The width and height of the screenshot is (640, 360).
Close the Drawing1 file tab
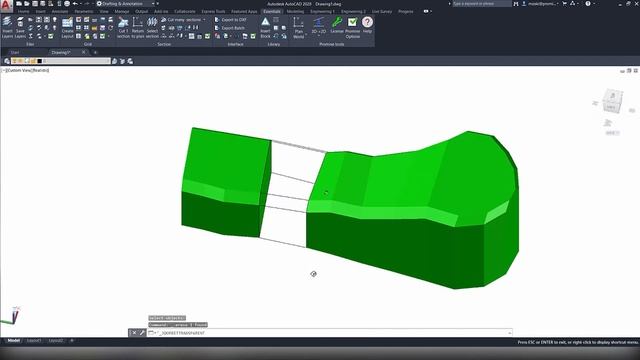(84, 52)
